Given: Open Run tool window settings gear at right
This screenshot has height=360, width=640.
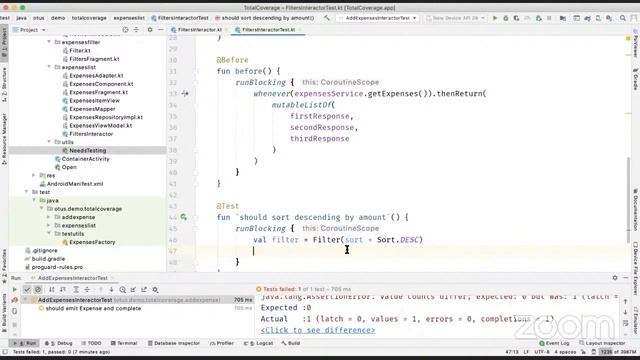Looking at the screenshot, I should (x=615, y=278).
